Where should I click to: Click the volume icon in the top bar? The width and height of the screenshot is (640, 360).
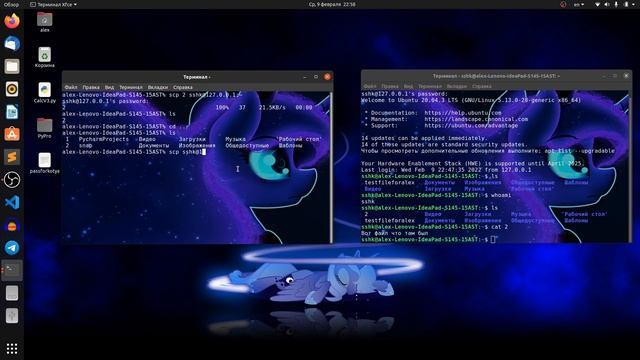607,4
